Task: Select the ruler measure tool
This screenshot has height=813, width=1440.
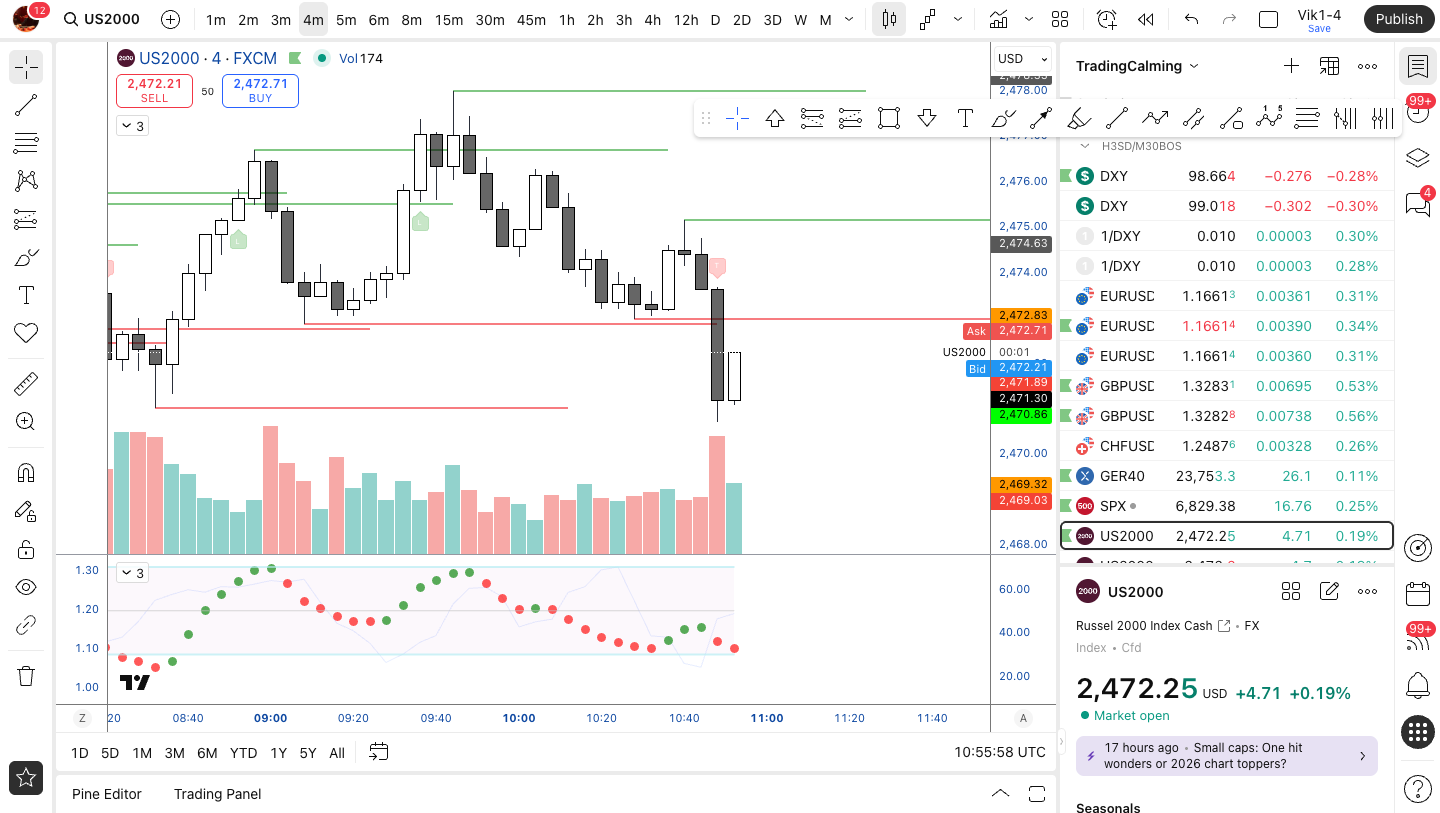Action: click(26, 384)
